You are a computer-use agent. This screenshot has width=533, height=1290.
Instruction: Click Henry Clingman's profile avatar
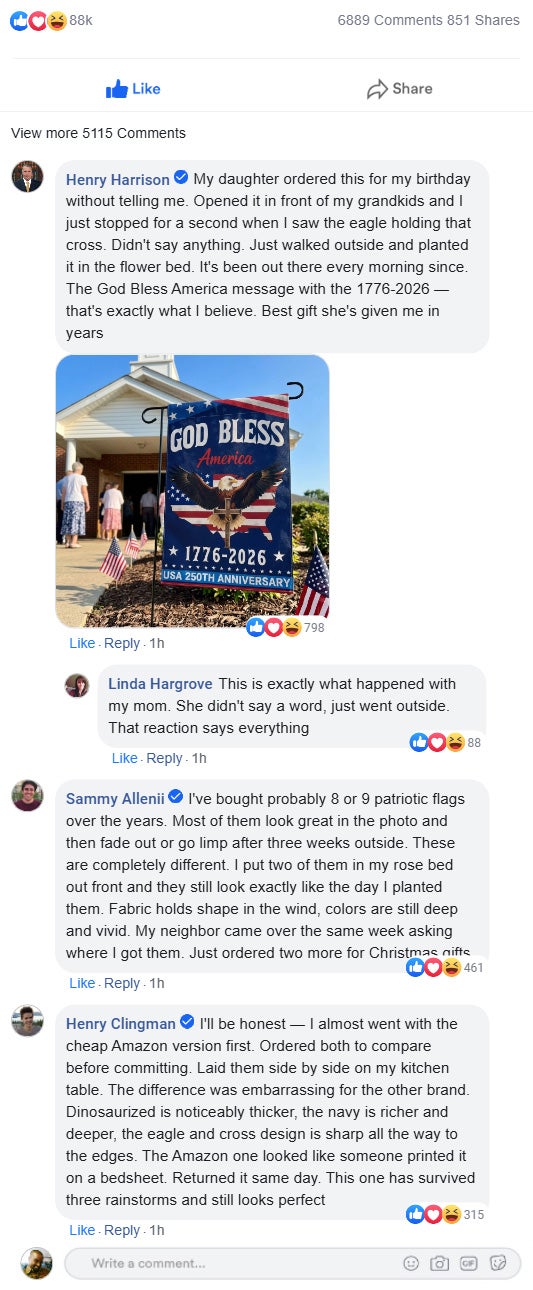click(x=27, y=1021)
